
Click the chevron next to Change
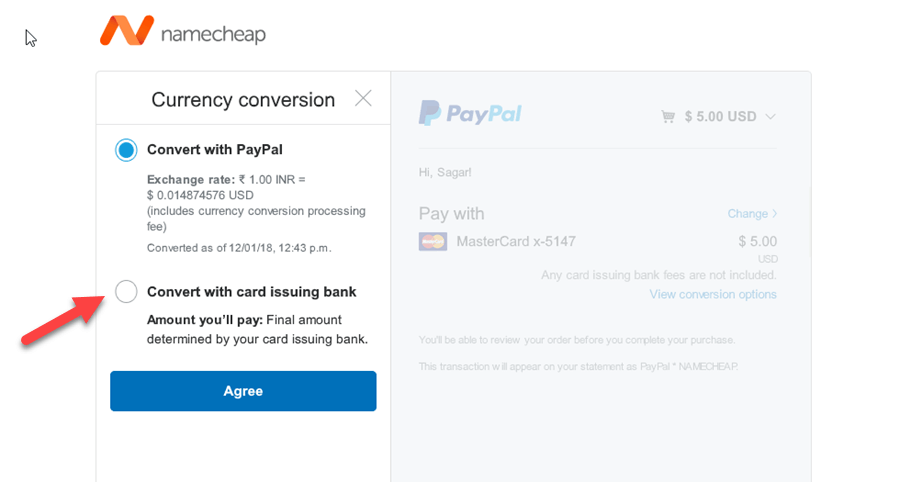774,213
